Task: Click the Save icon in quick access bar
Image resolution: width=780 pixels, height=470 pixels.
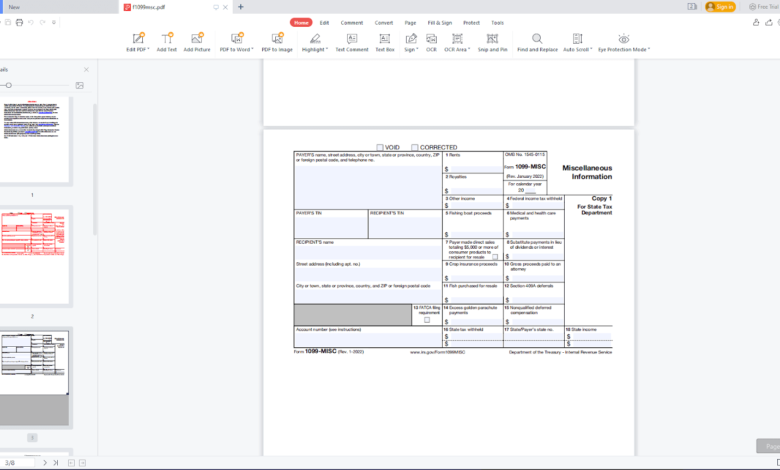Action: point(8,22)
